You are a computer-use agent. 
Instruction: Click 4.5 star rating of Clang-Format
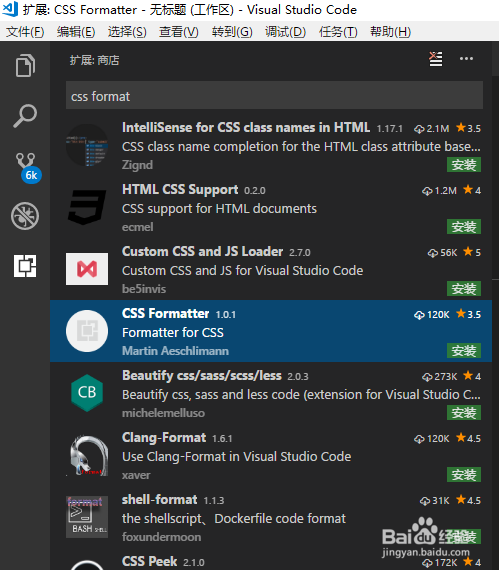pyautogui.click(x=469, y=438)
